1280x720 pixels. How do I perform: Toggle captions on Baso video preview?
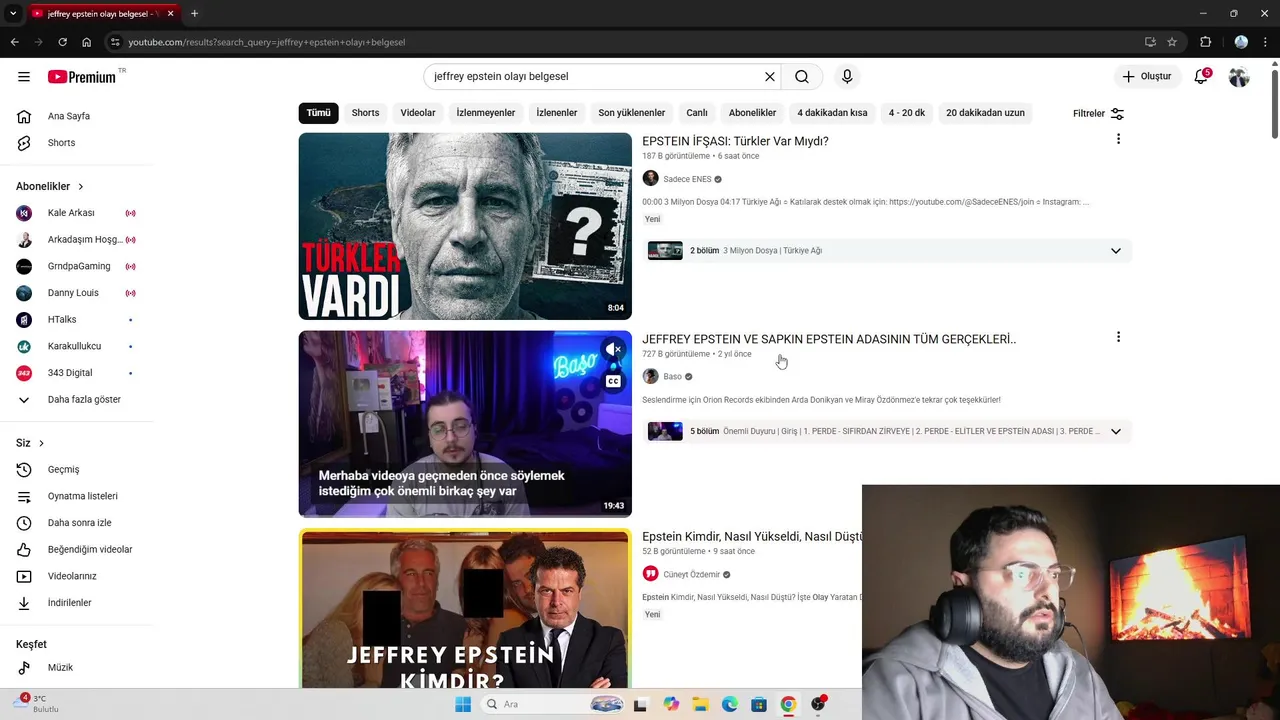pos(613,381)
